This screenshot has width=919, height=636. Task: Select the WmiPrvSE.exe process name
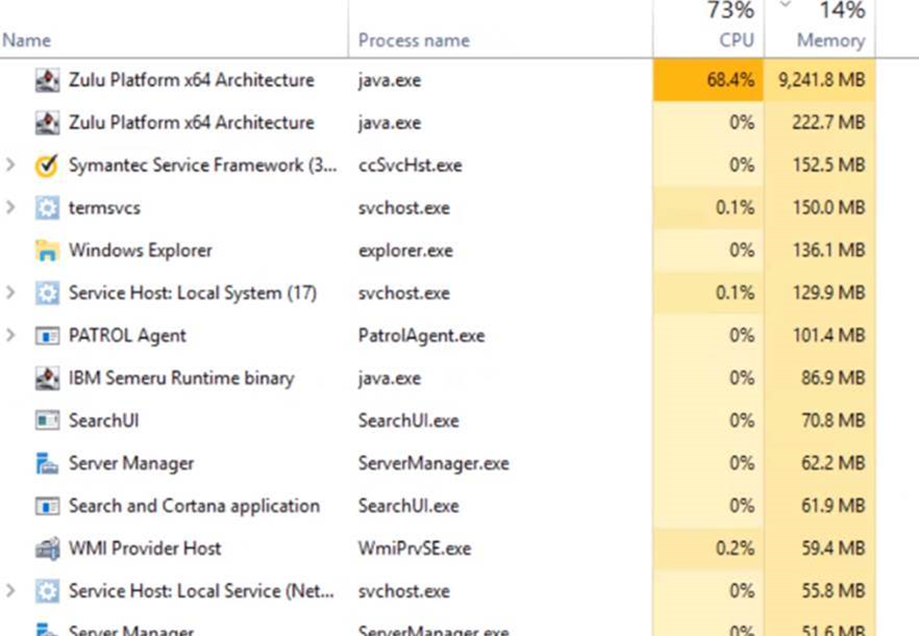coord(414,549)
